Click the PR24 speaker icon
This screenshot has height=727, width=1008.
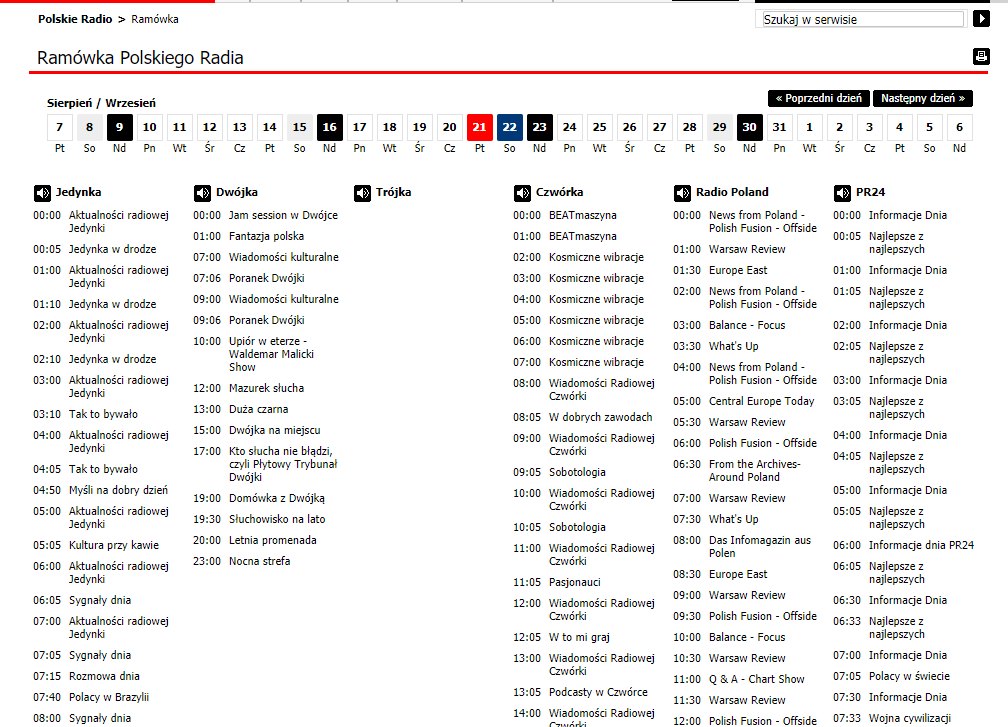pyautogui.click(x=842, y=193)
